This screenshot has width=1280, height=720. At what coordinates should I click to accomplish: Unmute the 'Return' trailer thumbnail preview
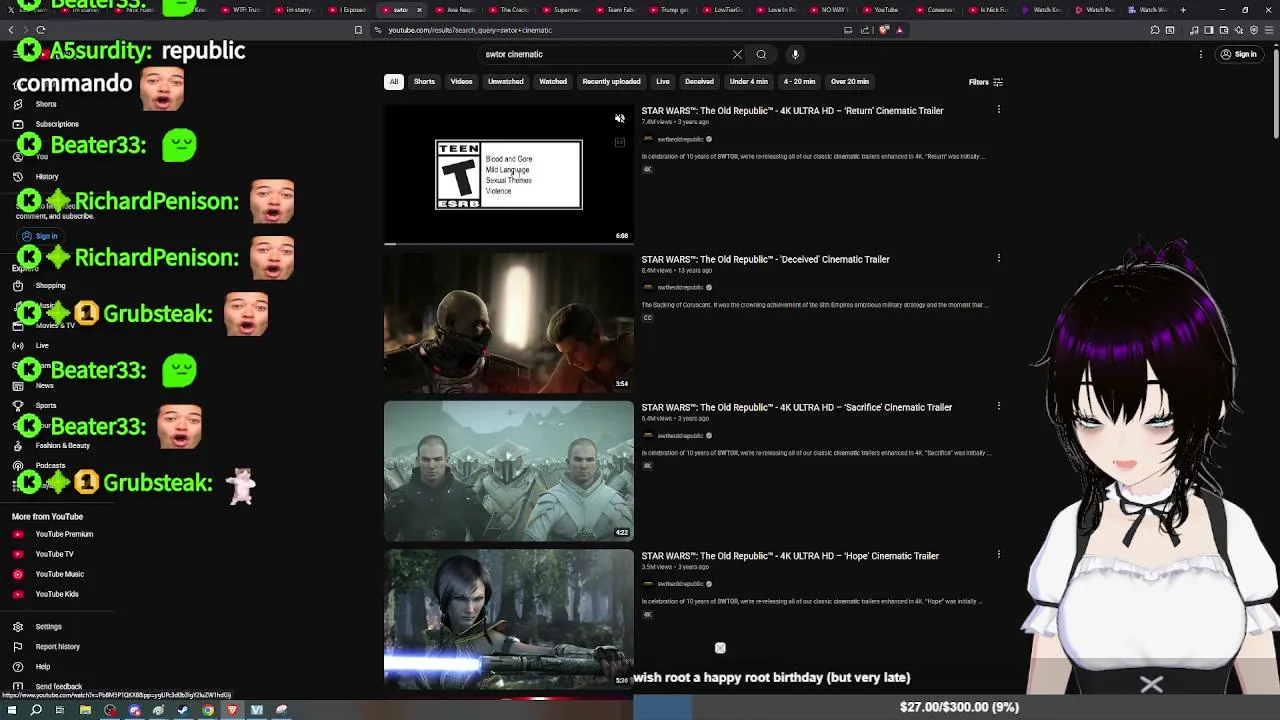point(620,119)
